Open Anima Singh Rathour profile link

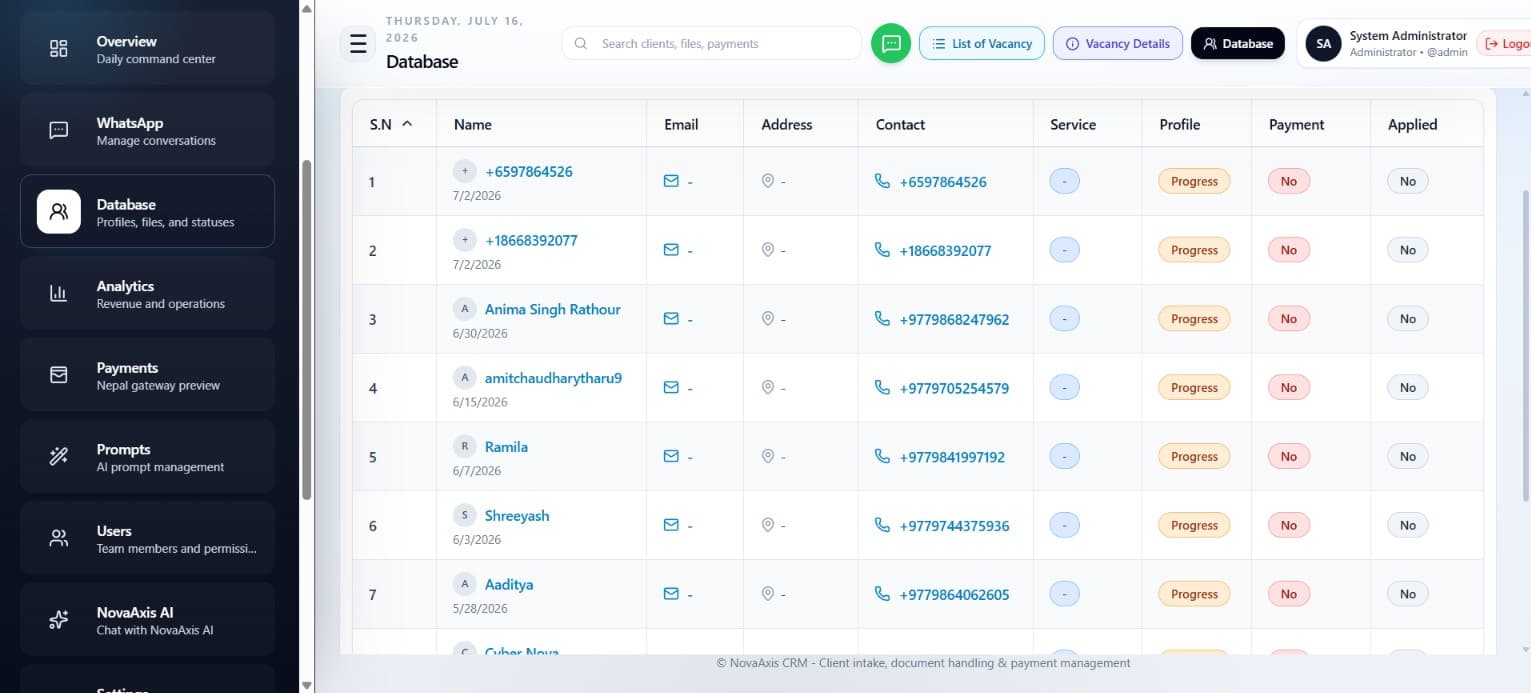(x=553, y=310)
